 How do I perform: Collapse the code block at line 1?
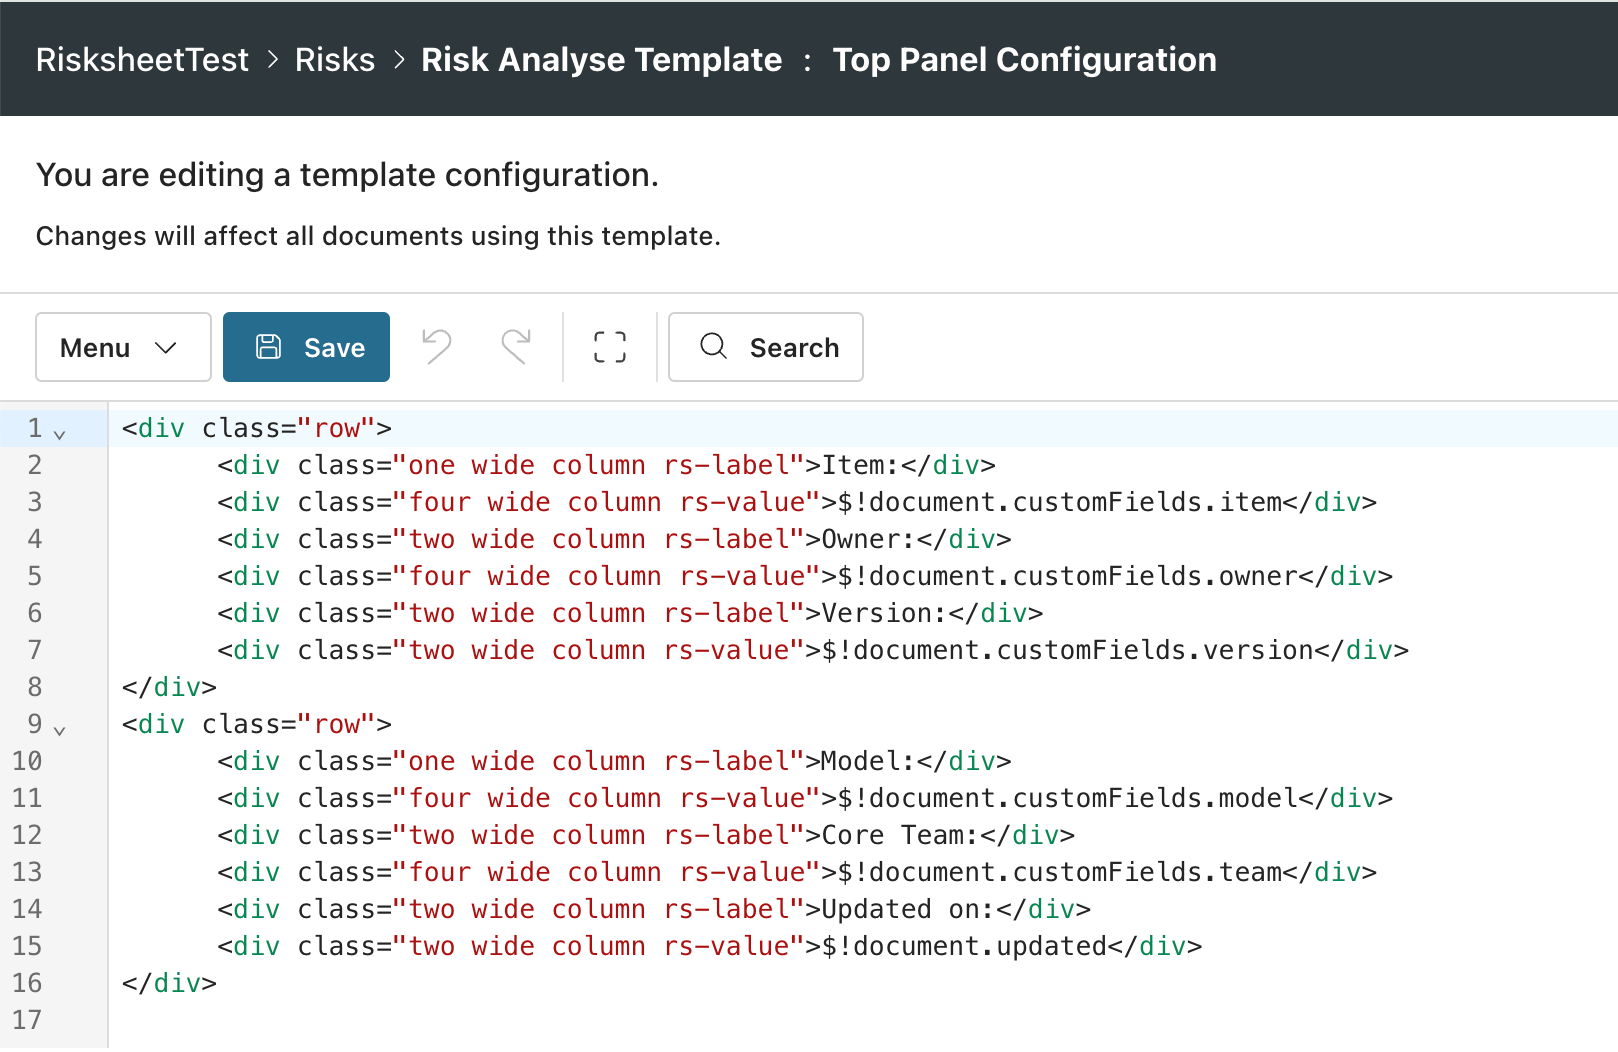(x=60, y=433)
